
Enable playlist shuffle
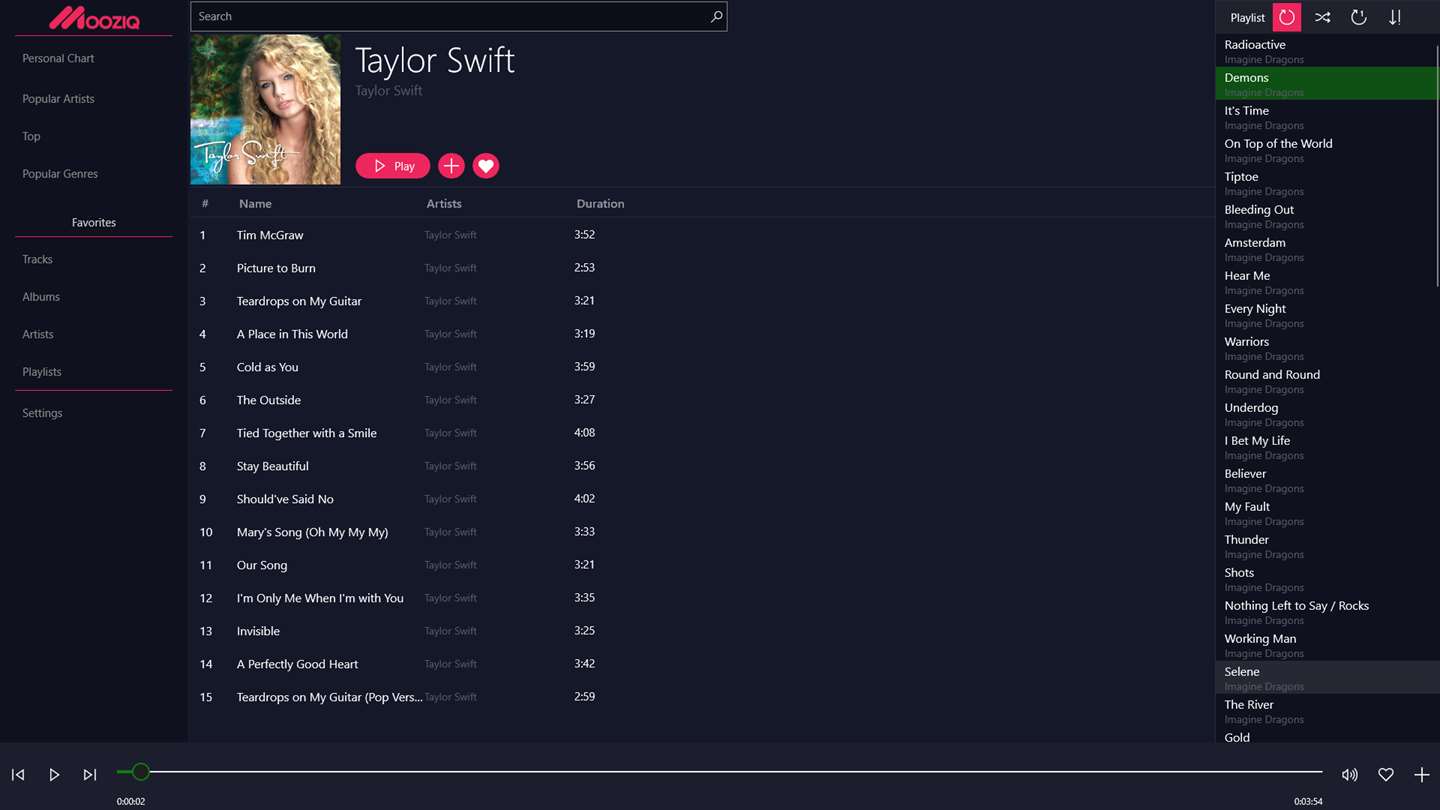pos(1322,17)
